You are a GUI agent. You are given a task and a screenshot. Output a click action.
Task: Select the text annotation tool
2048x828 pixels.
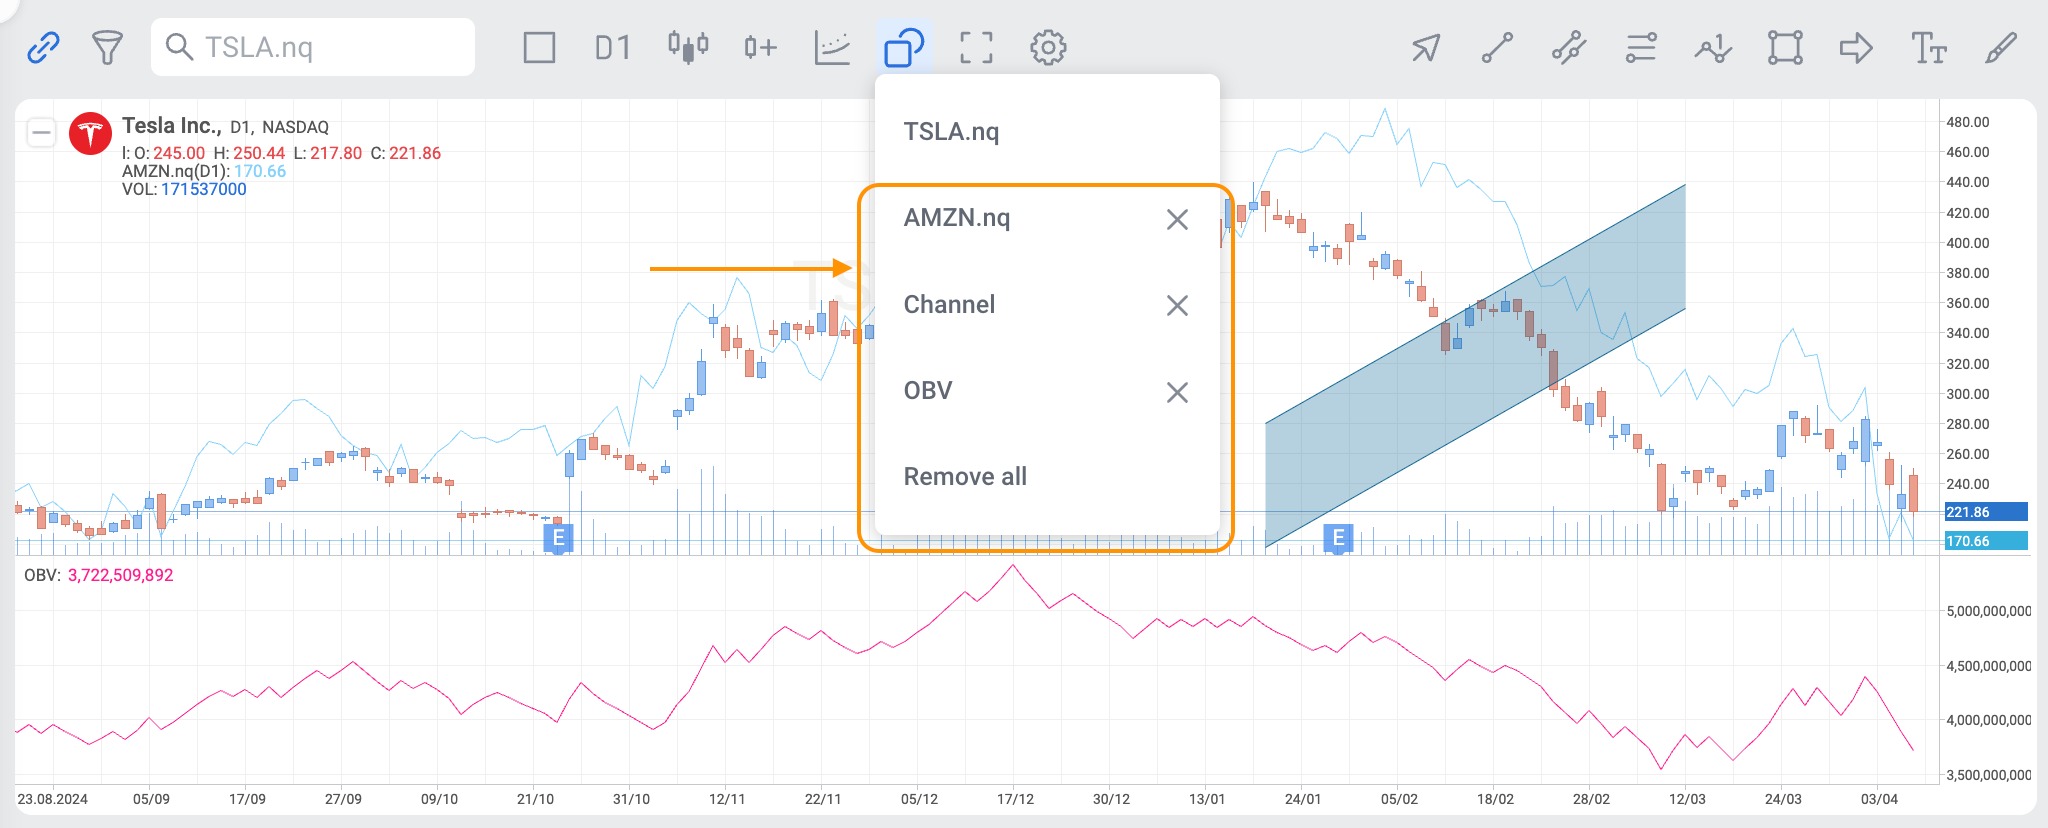pos(1928,47)
